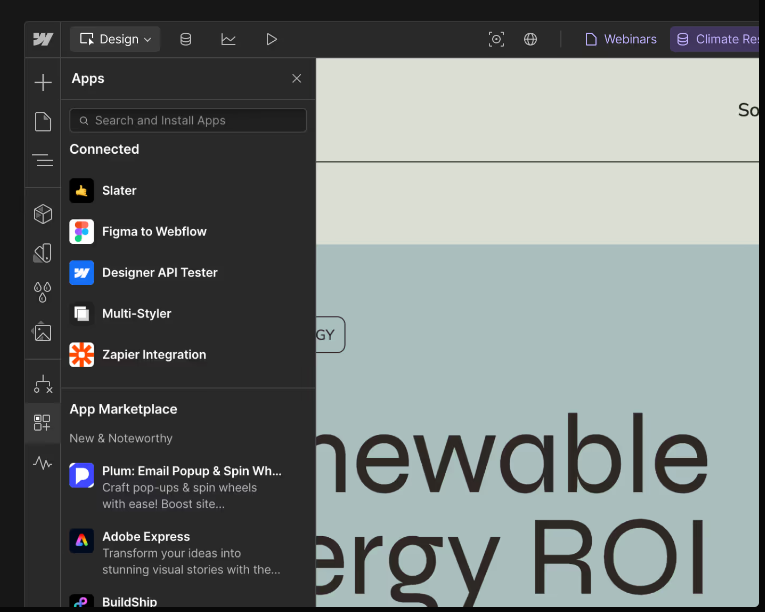Open the Logic flow icon
This screenshot has height=612, width=765.
[43, 385]
